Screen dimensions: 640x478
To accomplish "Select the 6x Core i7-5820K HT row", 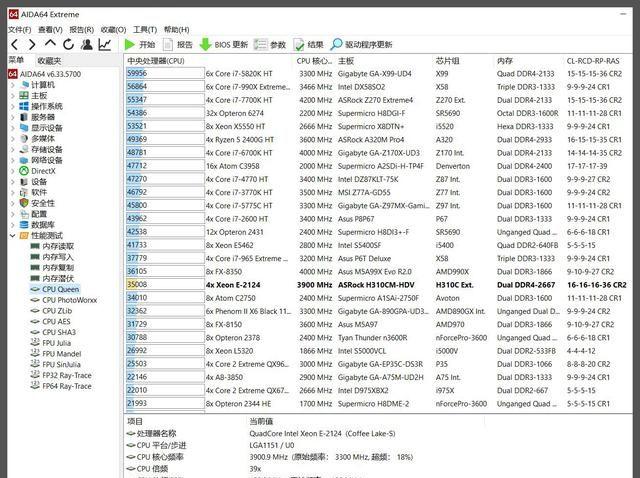I will [x=376, y=74].
